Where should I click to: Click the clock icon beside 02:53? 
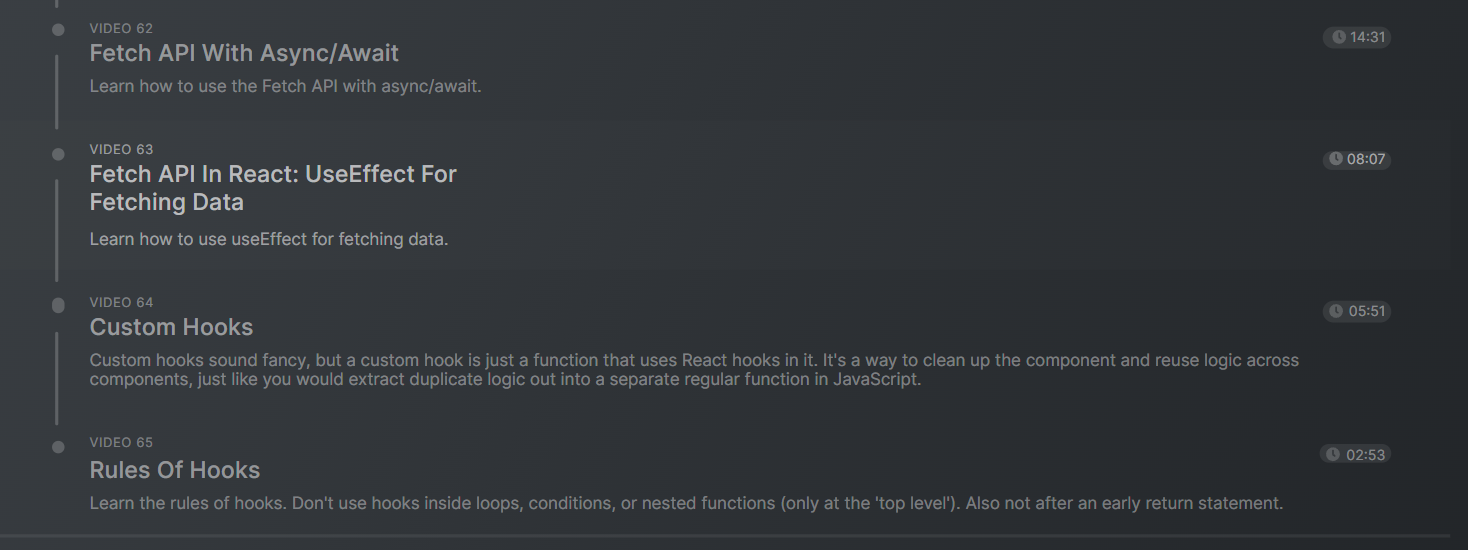(x=1333, y=455)
